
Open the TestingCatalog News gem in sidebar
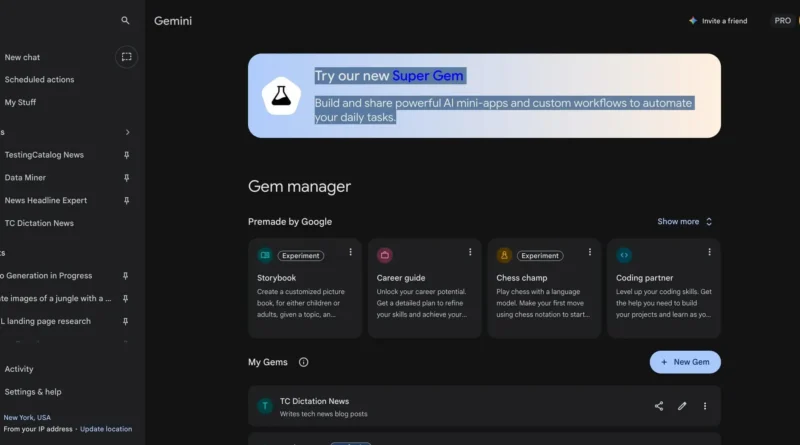[x=44, y=155]
